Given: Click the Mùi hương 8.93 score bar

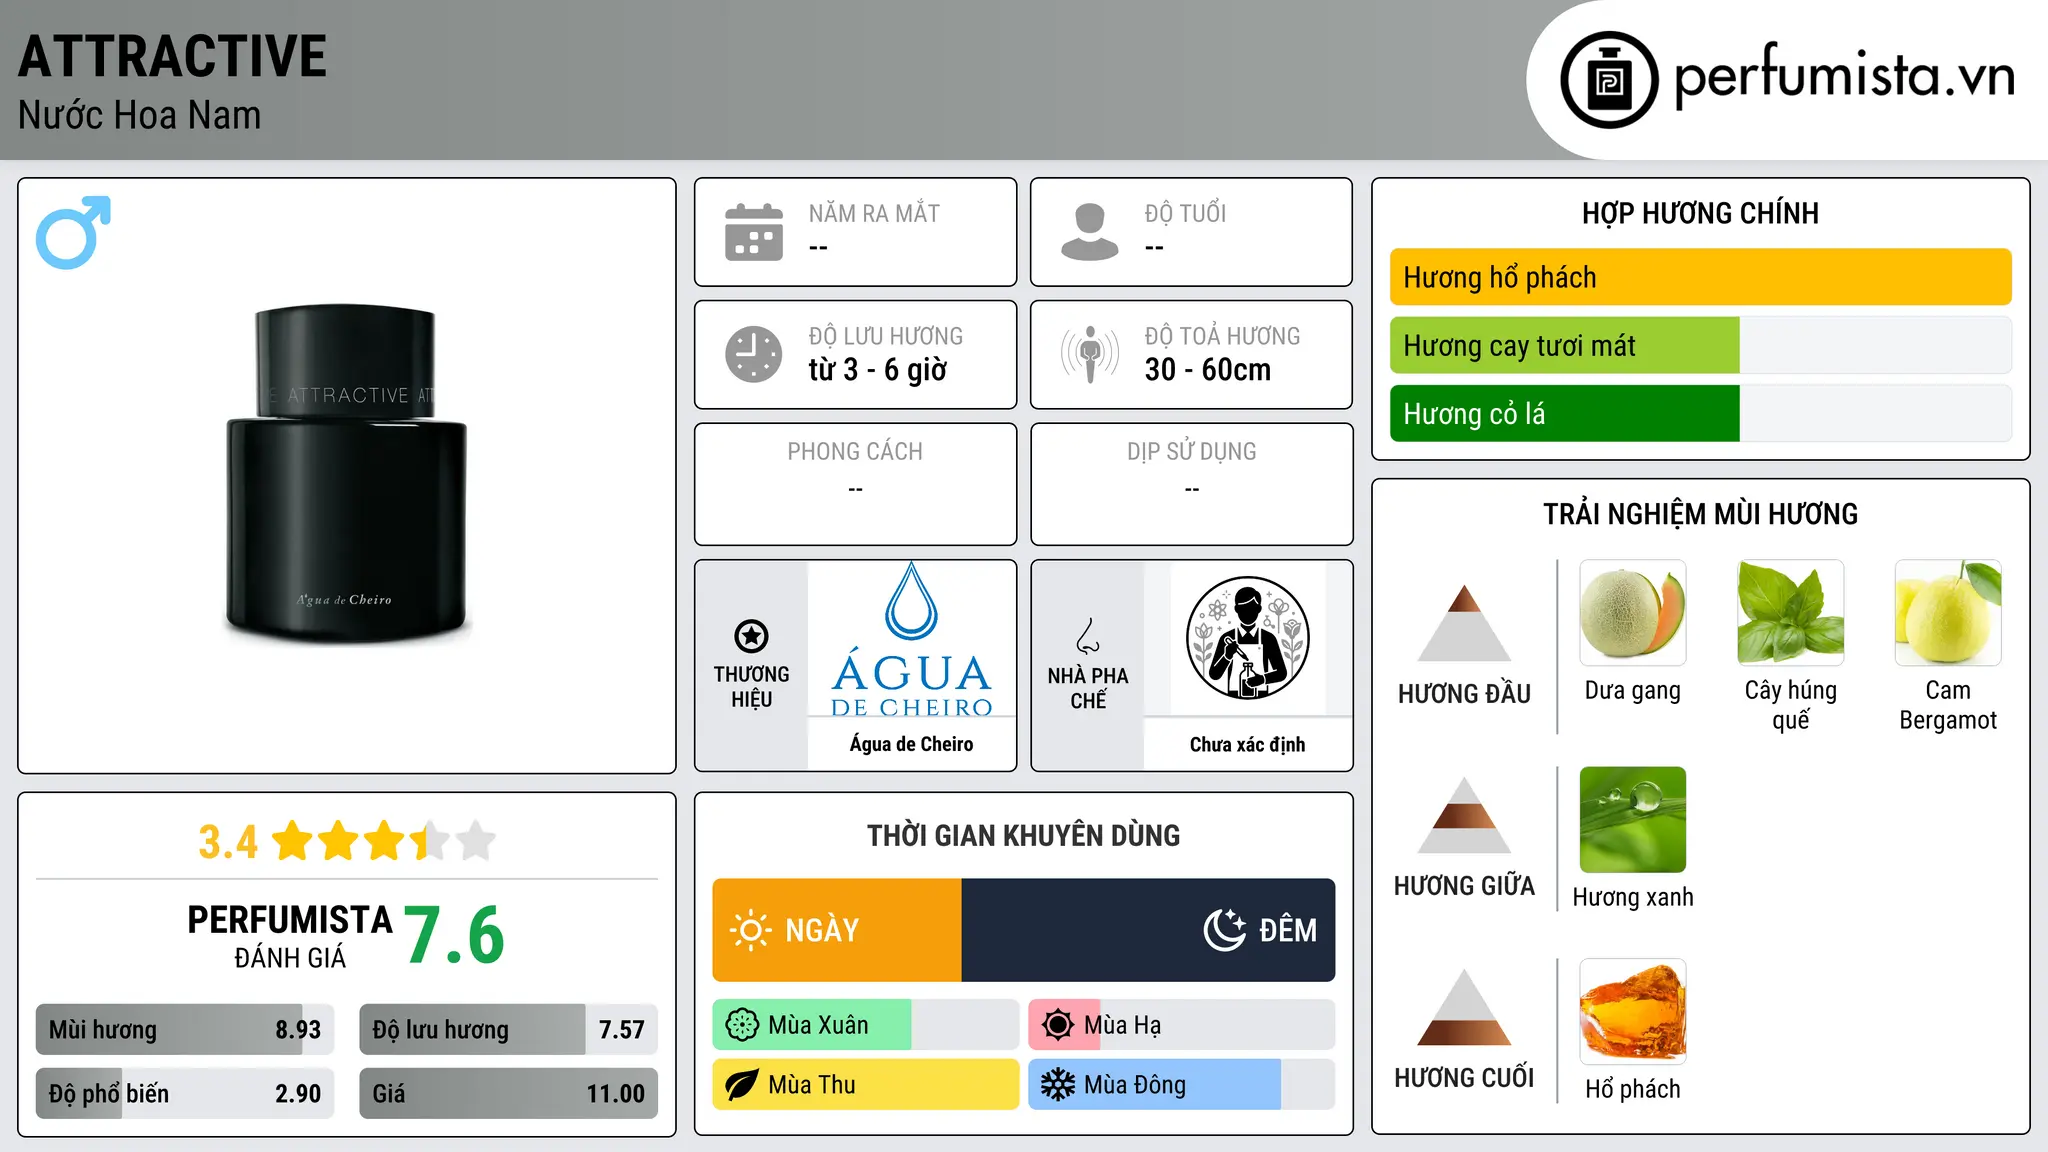Looking at the screenshot, I should 185,1029.
